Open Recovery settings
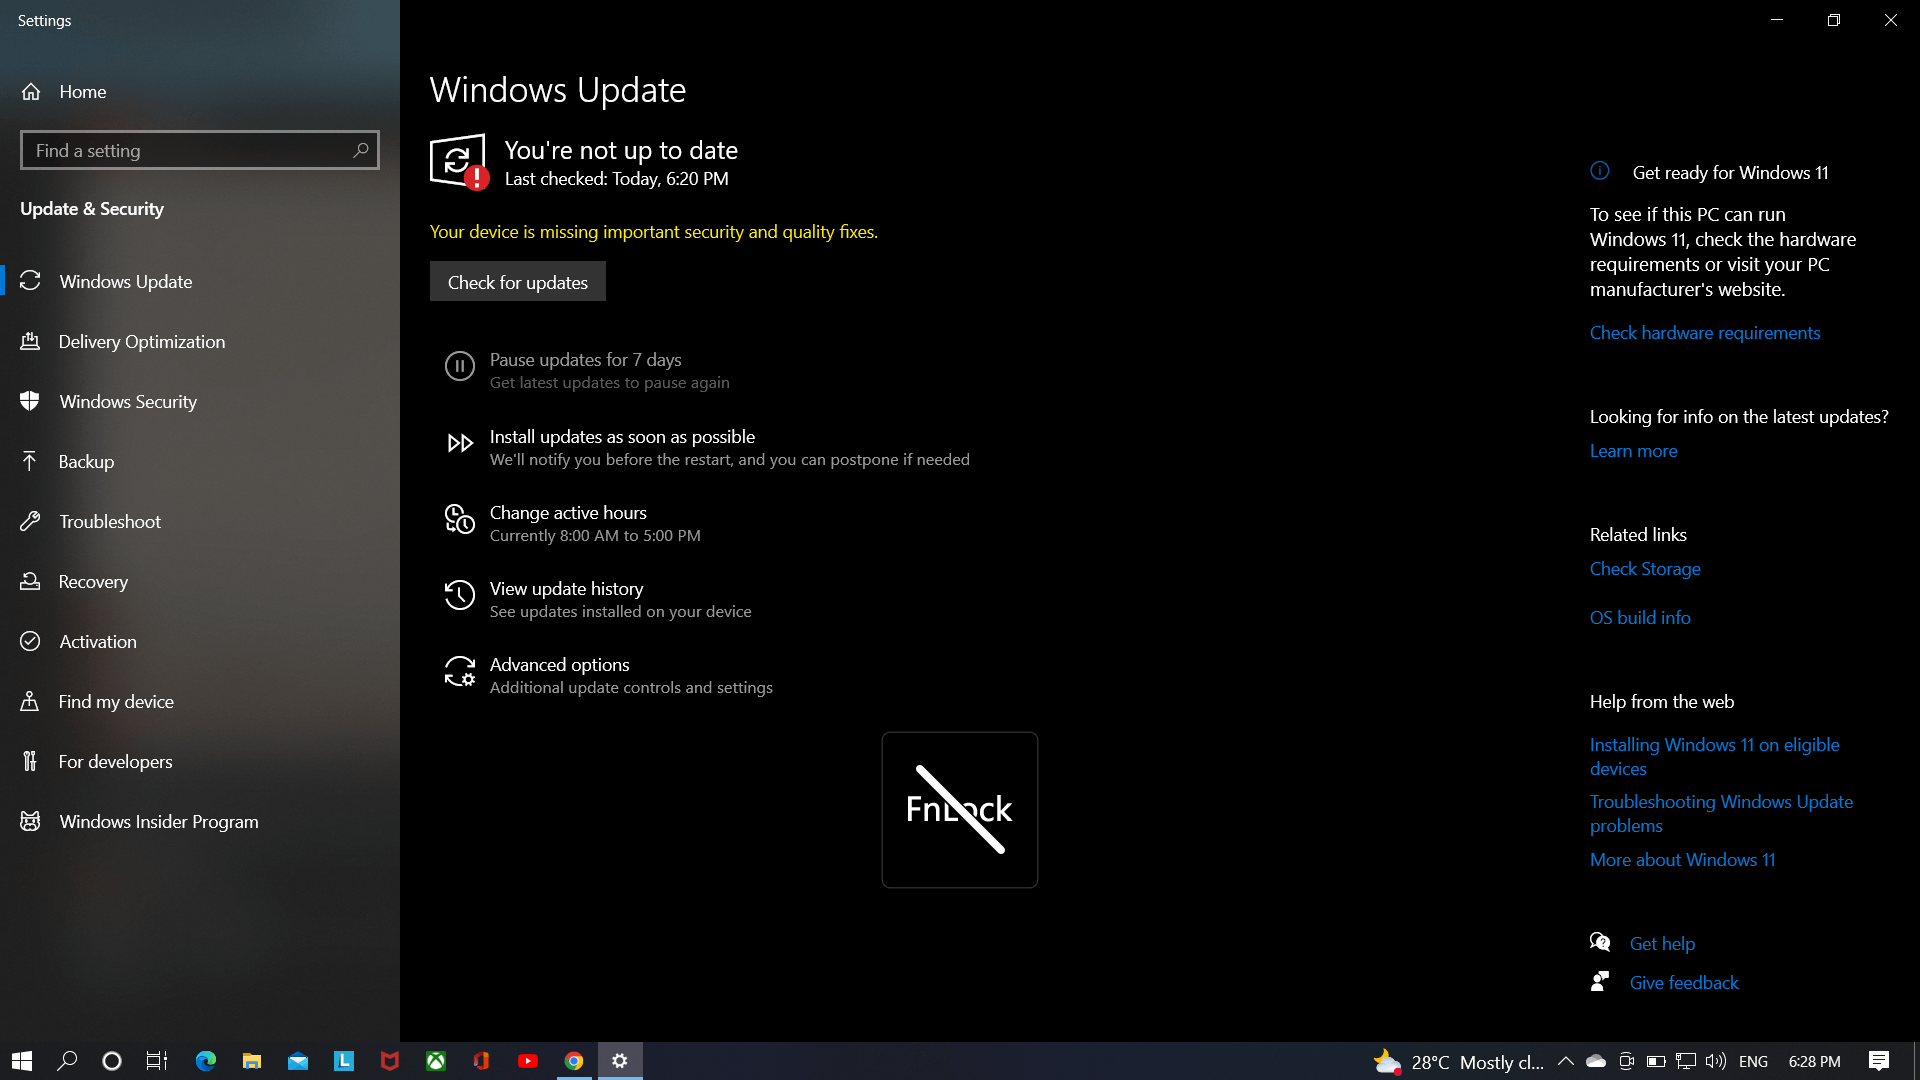 click(200, 582)
